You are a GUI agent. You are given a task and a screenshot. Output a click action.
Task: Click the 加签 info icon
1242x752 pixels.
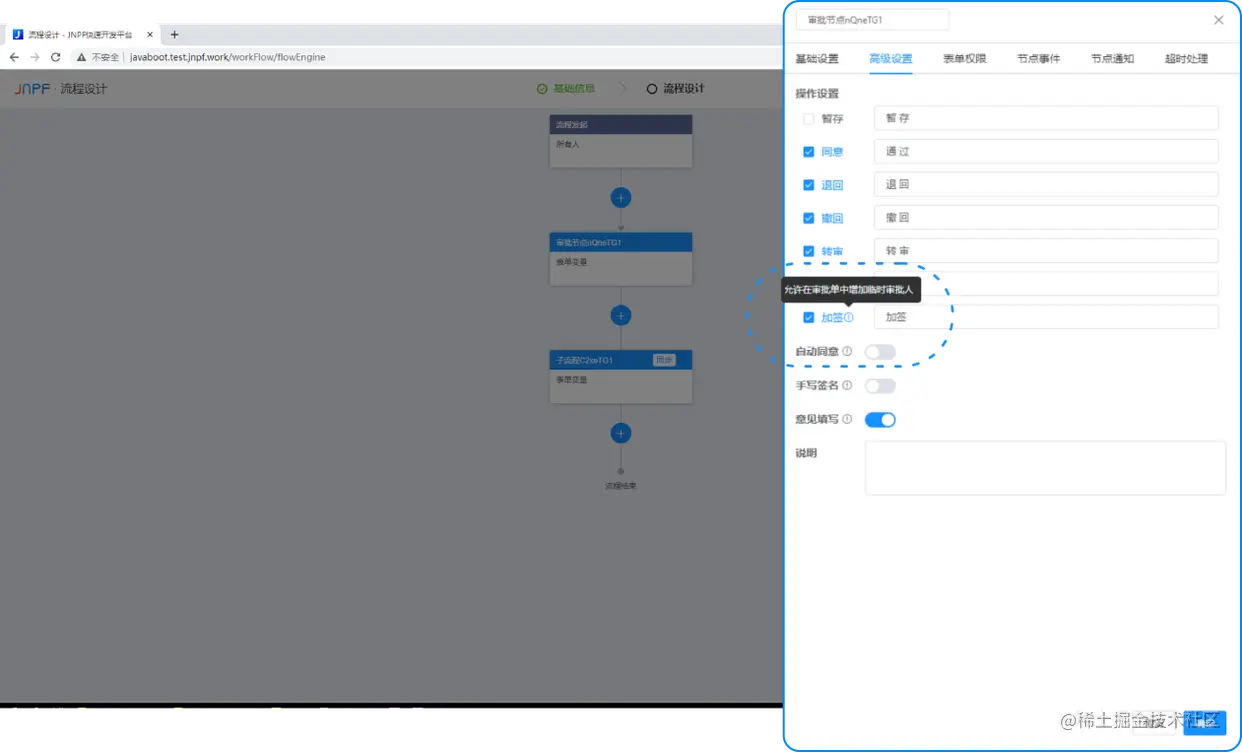click(849, 317)
